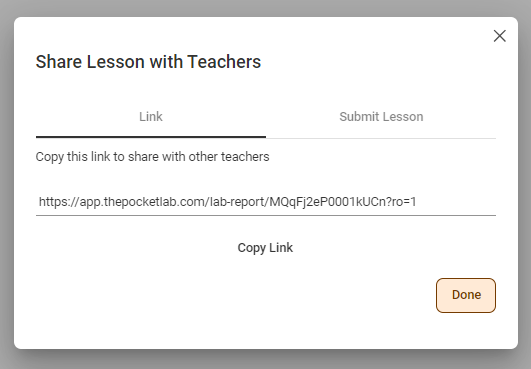Close the Share Lesson dialog with X
Screen dimensions: 531x369
500,36
